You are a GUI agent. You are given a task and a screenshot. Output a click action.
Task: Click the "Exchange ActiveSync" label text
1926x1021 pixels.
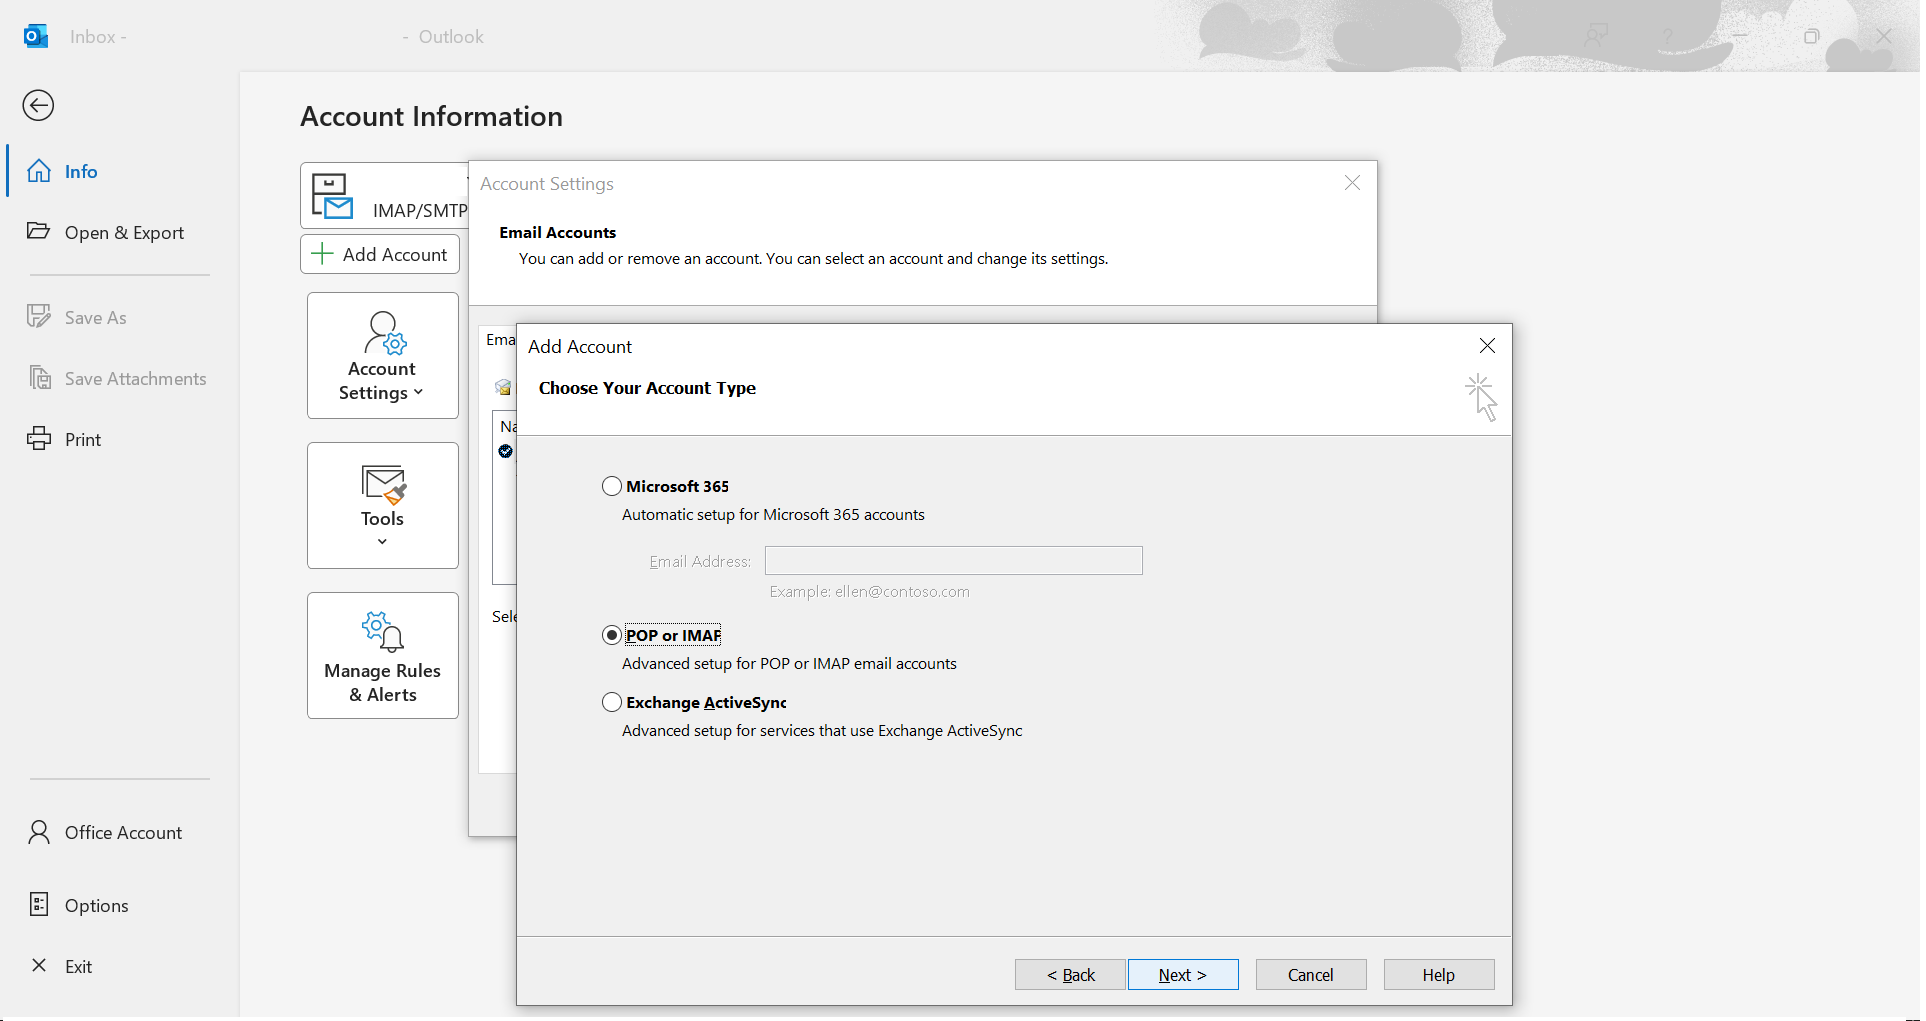[706, 702]
